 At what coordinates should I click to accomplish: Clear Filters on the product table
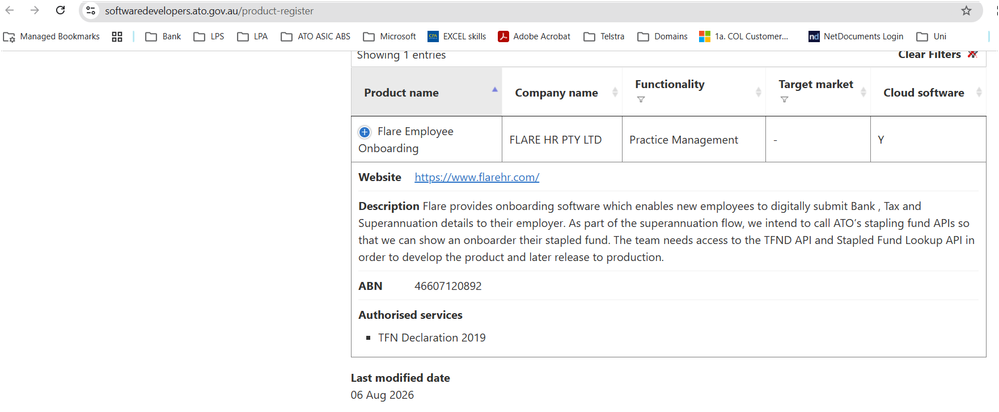click(937, 55)
